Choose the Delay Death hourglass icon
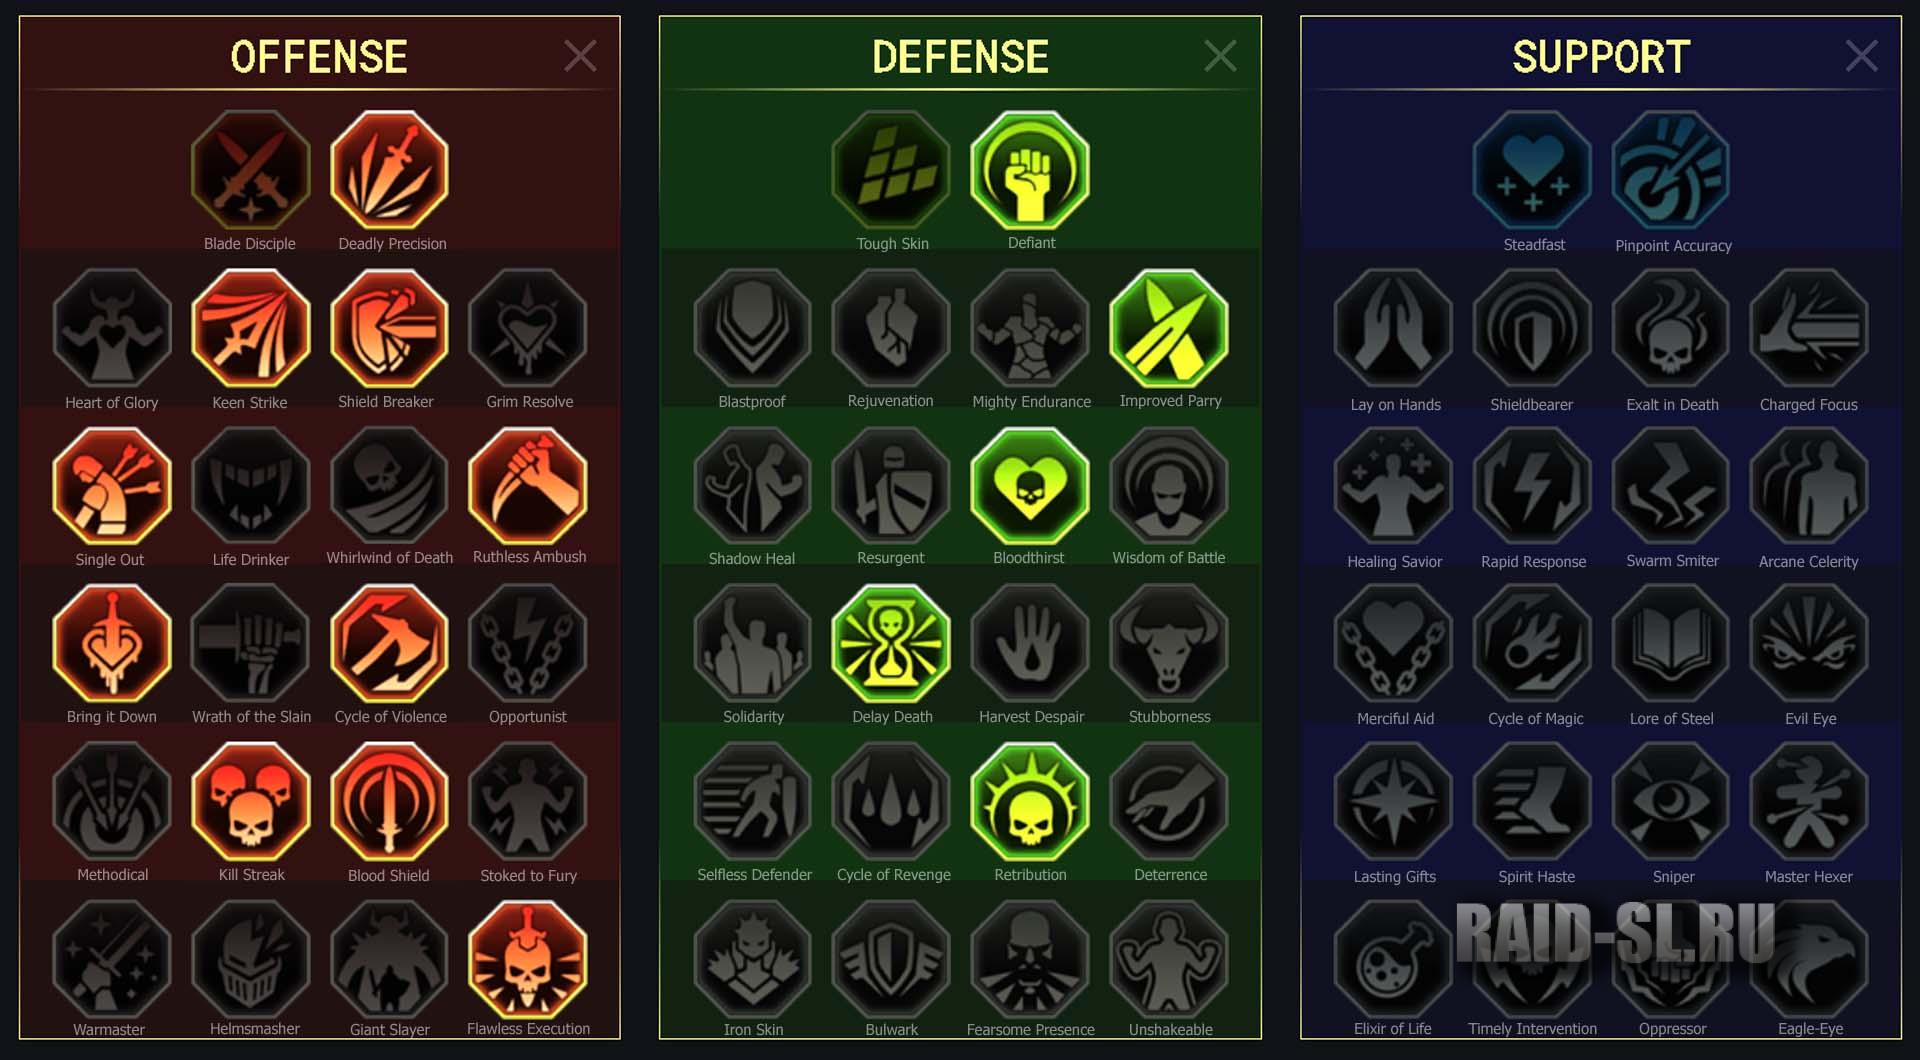Viewport: 1920px width, 1060px height. click(x=892, y=644)
